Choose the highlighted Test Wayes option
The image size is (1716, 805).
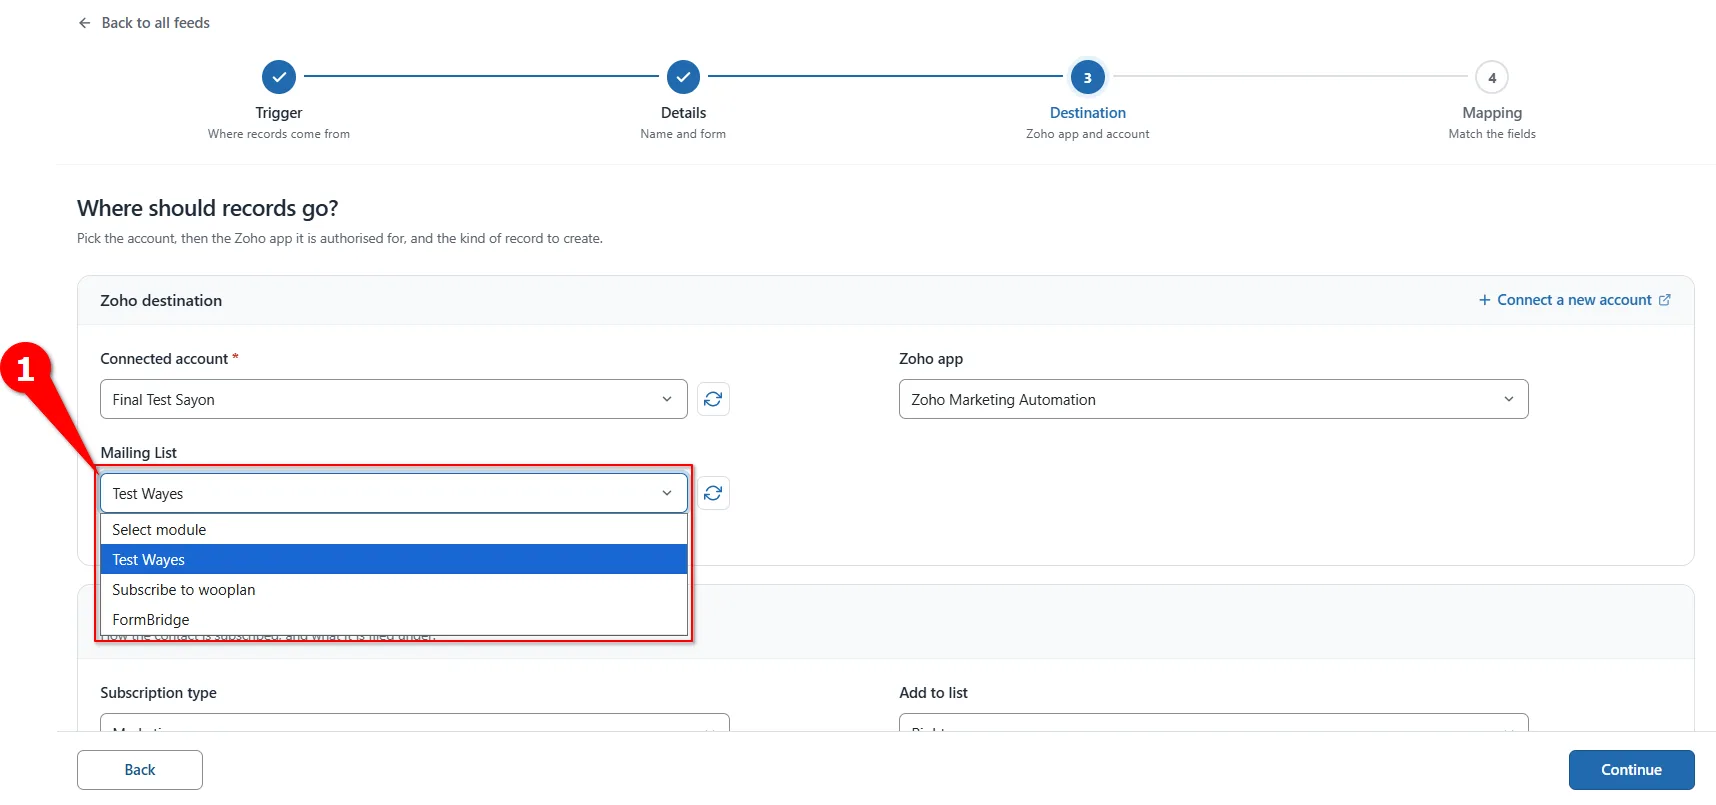click(x=394, y=559)
